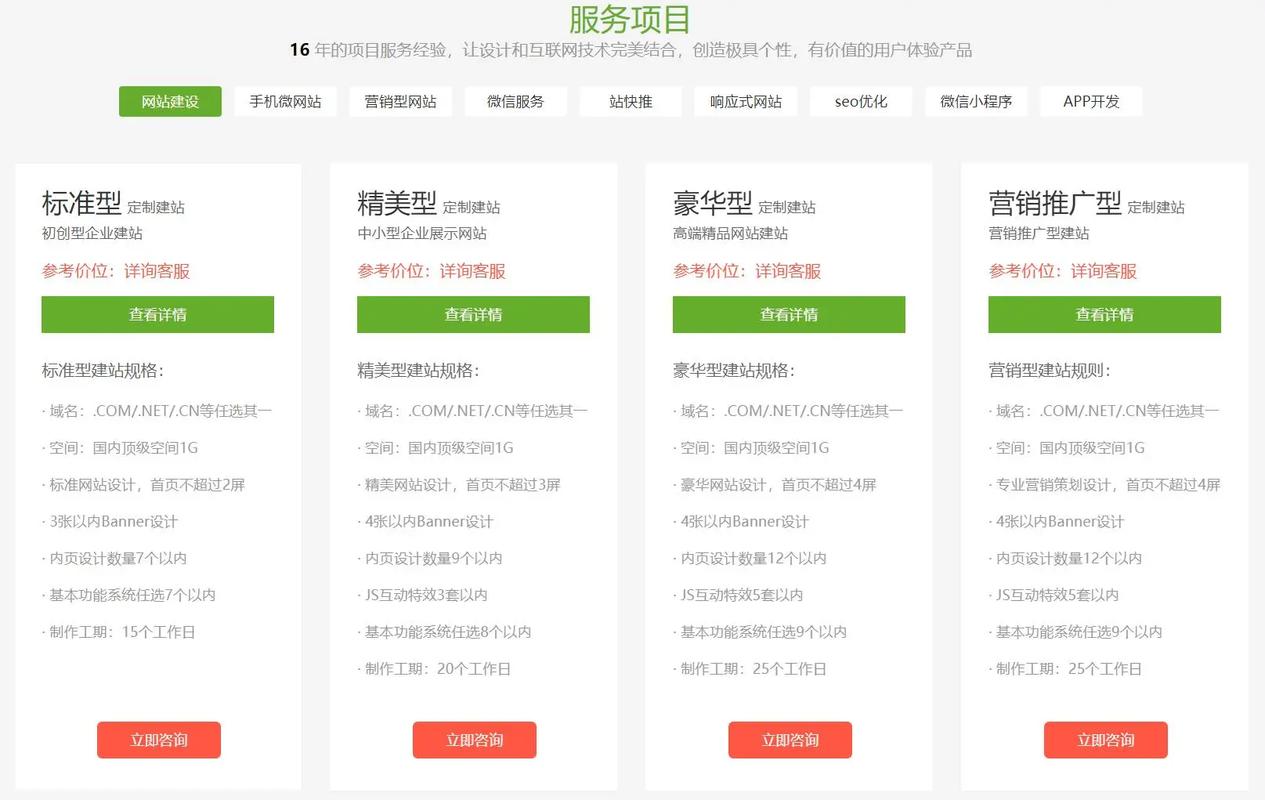
Task: Click the 高端精品网站建站 subtitle
Action: tap(730, 233)
